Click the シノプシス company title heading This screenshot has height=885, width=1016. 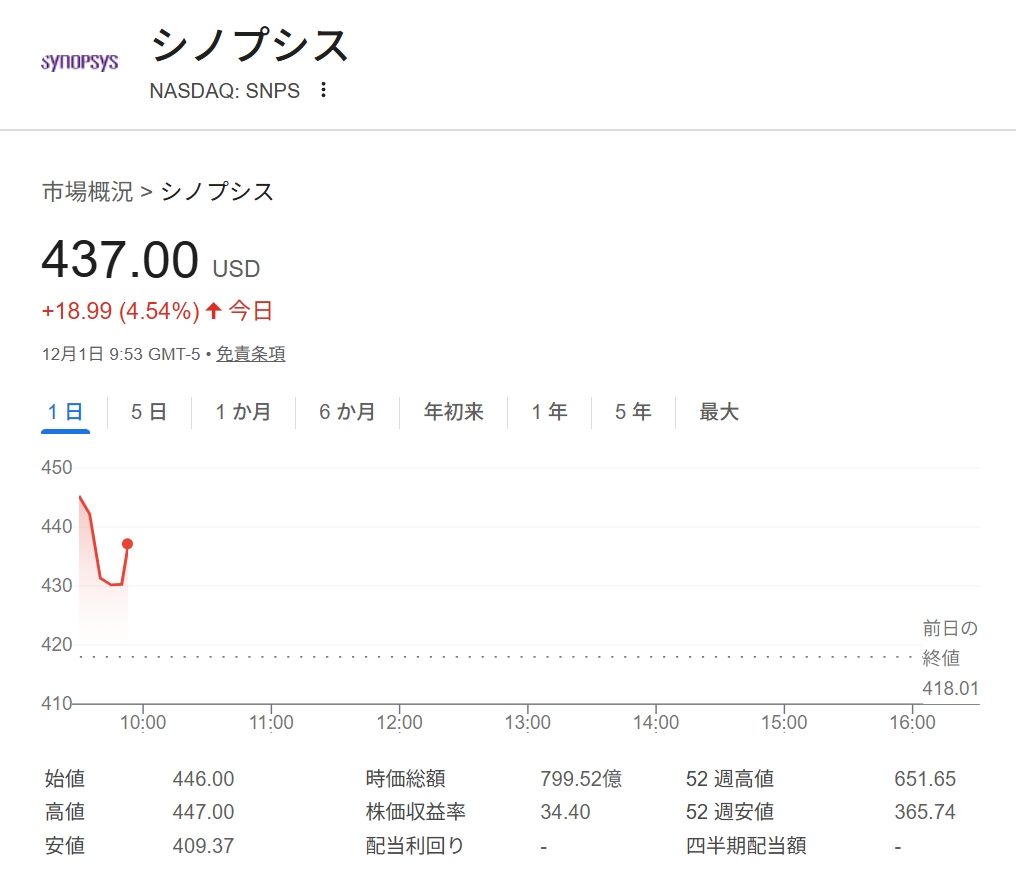[249, 45]
